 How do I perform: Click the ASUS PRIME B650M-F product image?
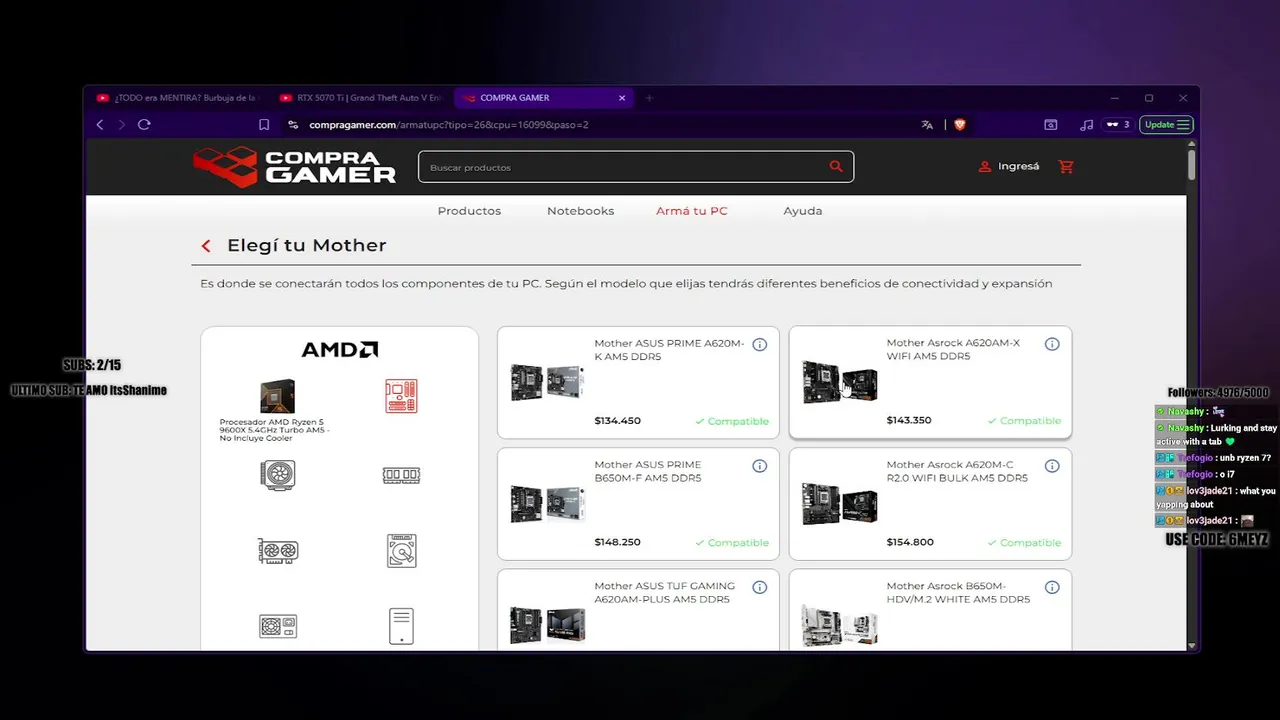tap(547, 504)
